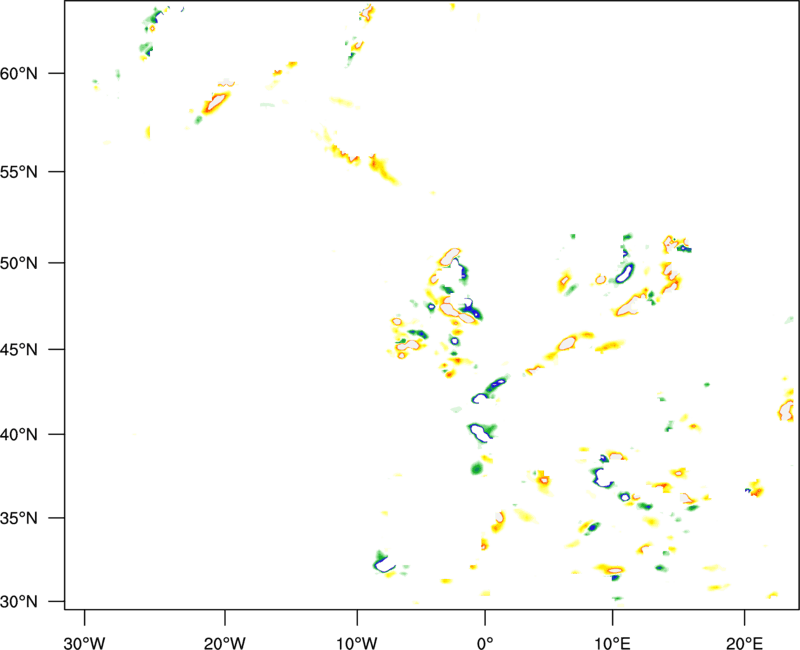Click the 10°W longitude label
The image size is (800, 650).
357,641
